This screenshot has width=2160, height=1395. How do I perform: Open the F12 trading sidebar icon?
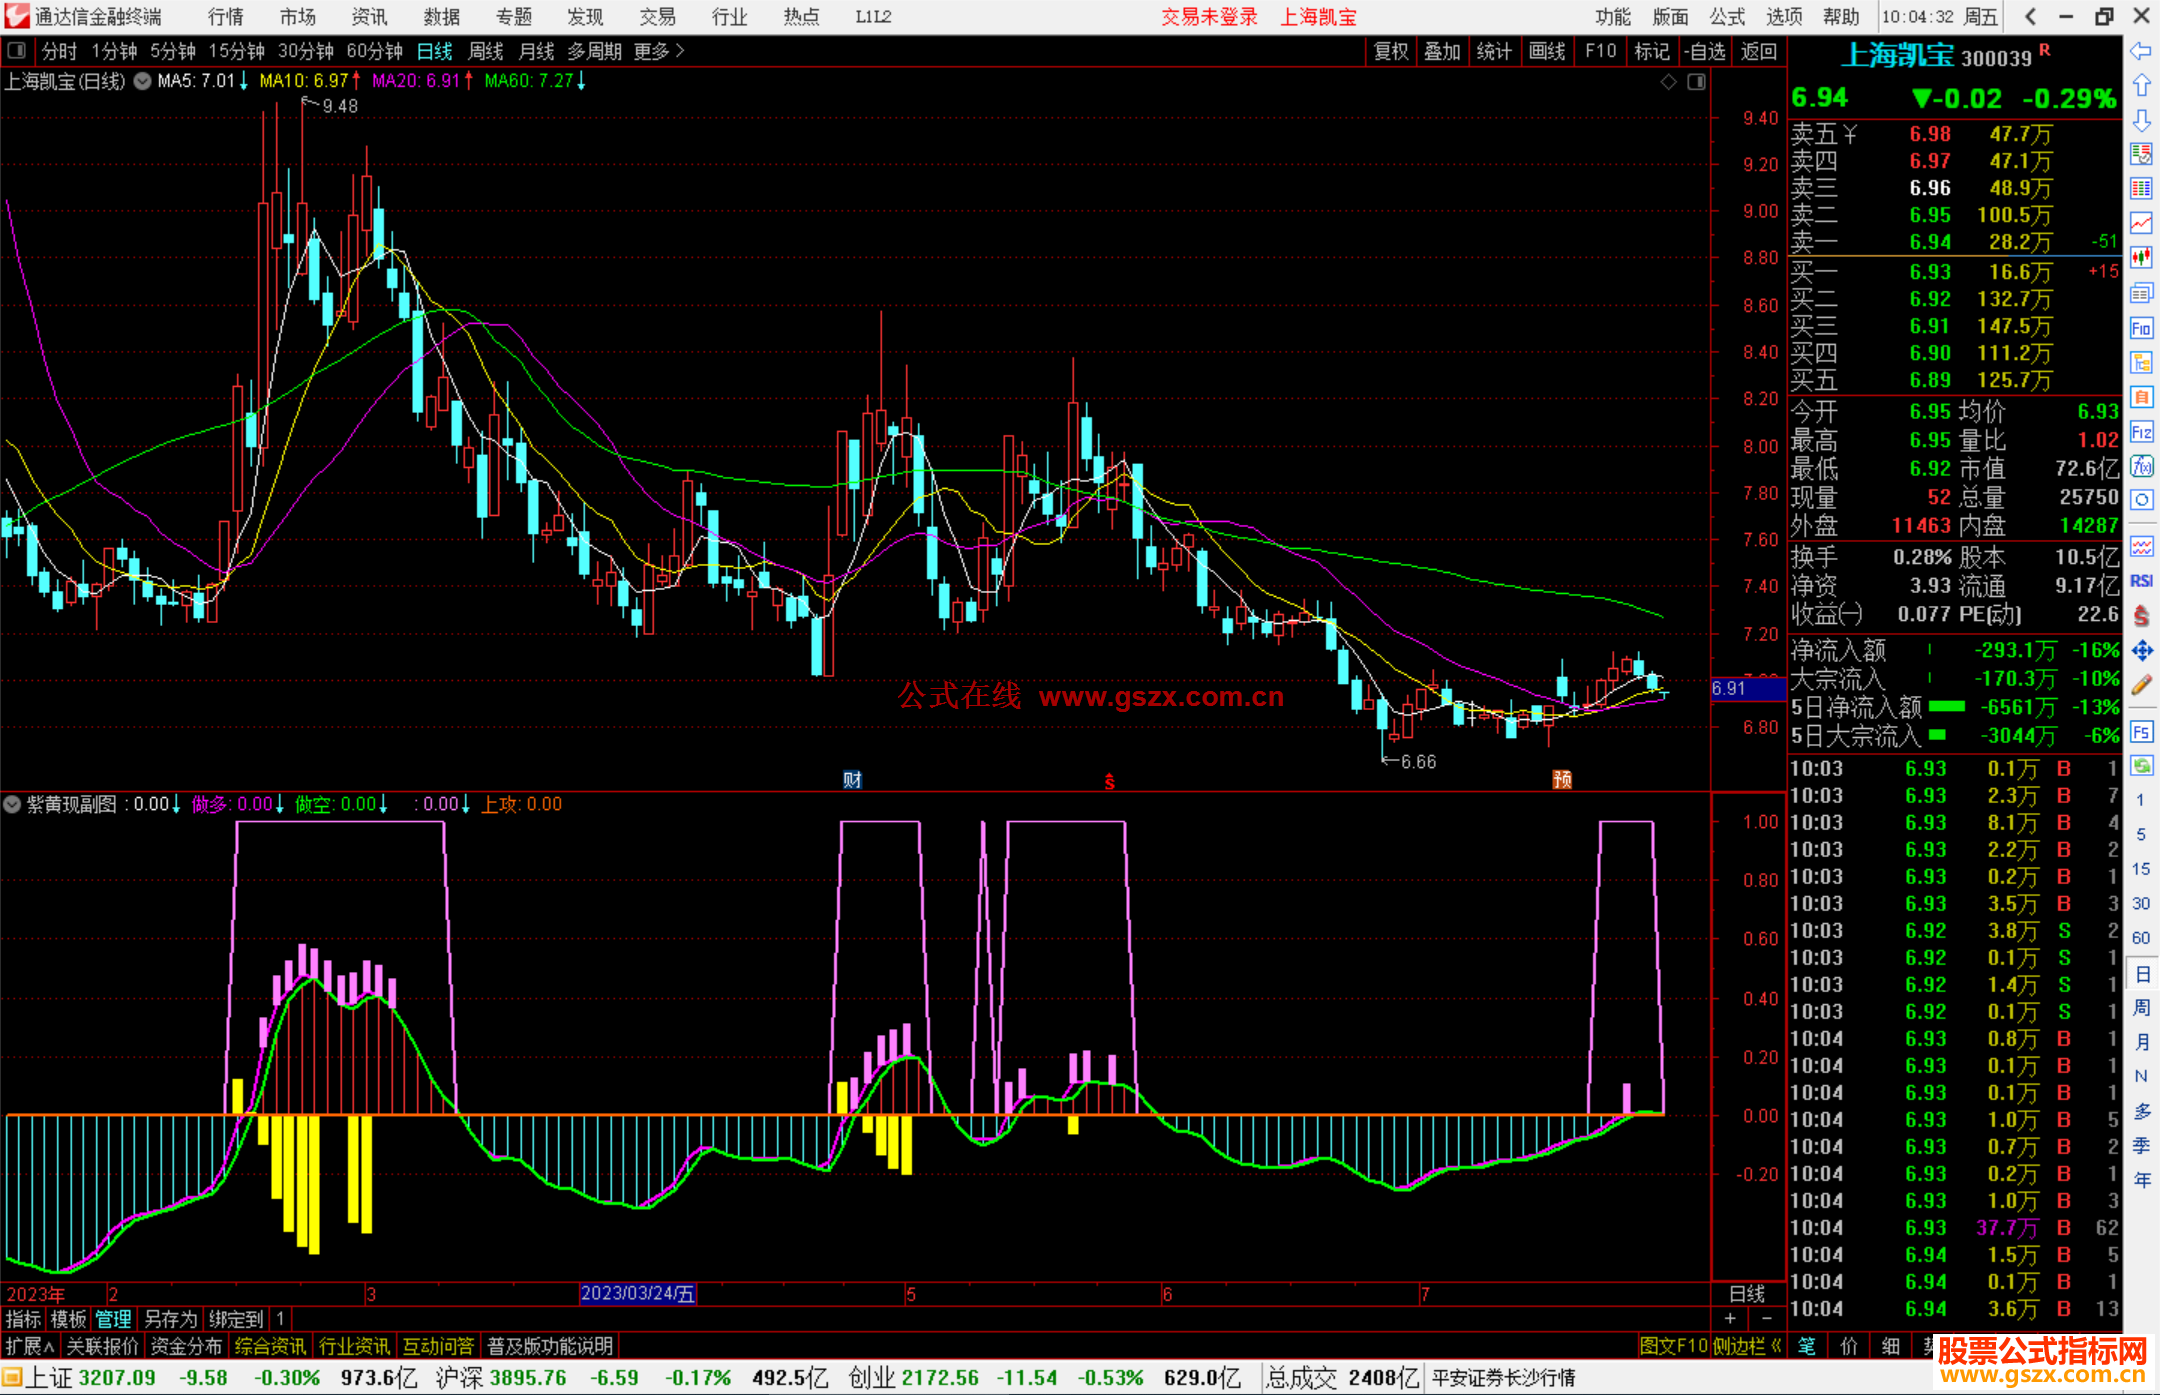2141,432
